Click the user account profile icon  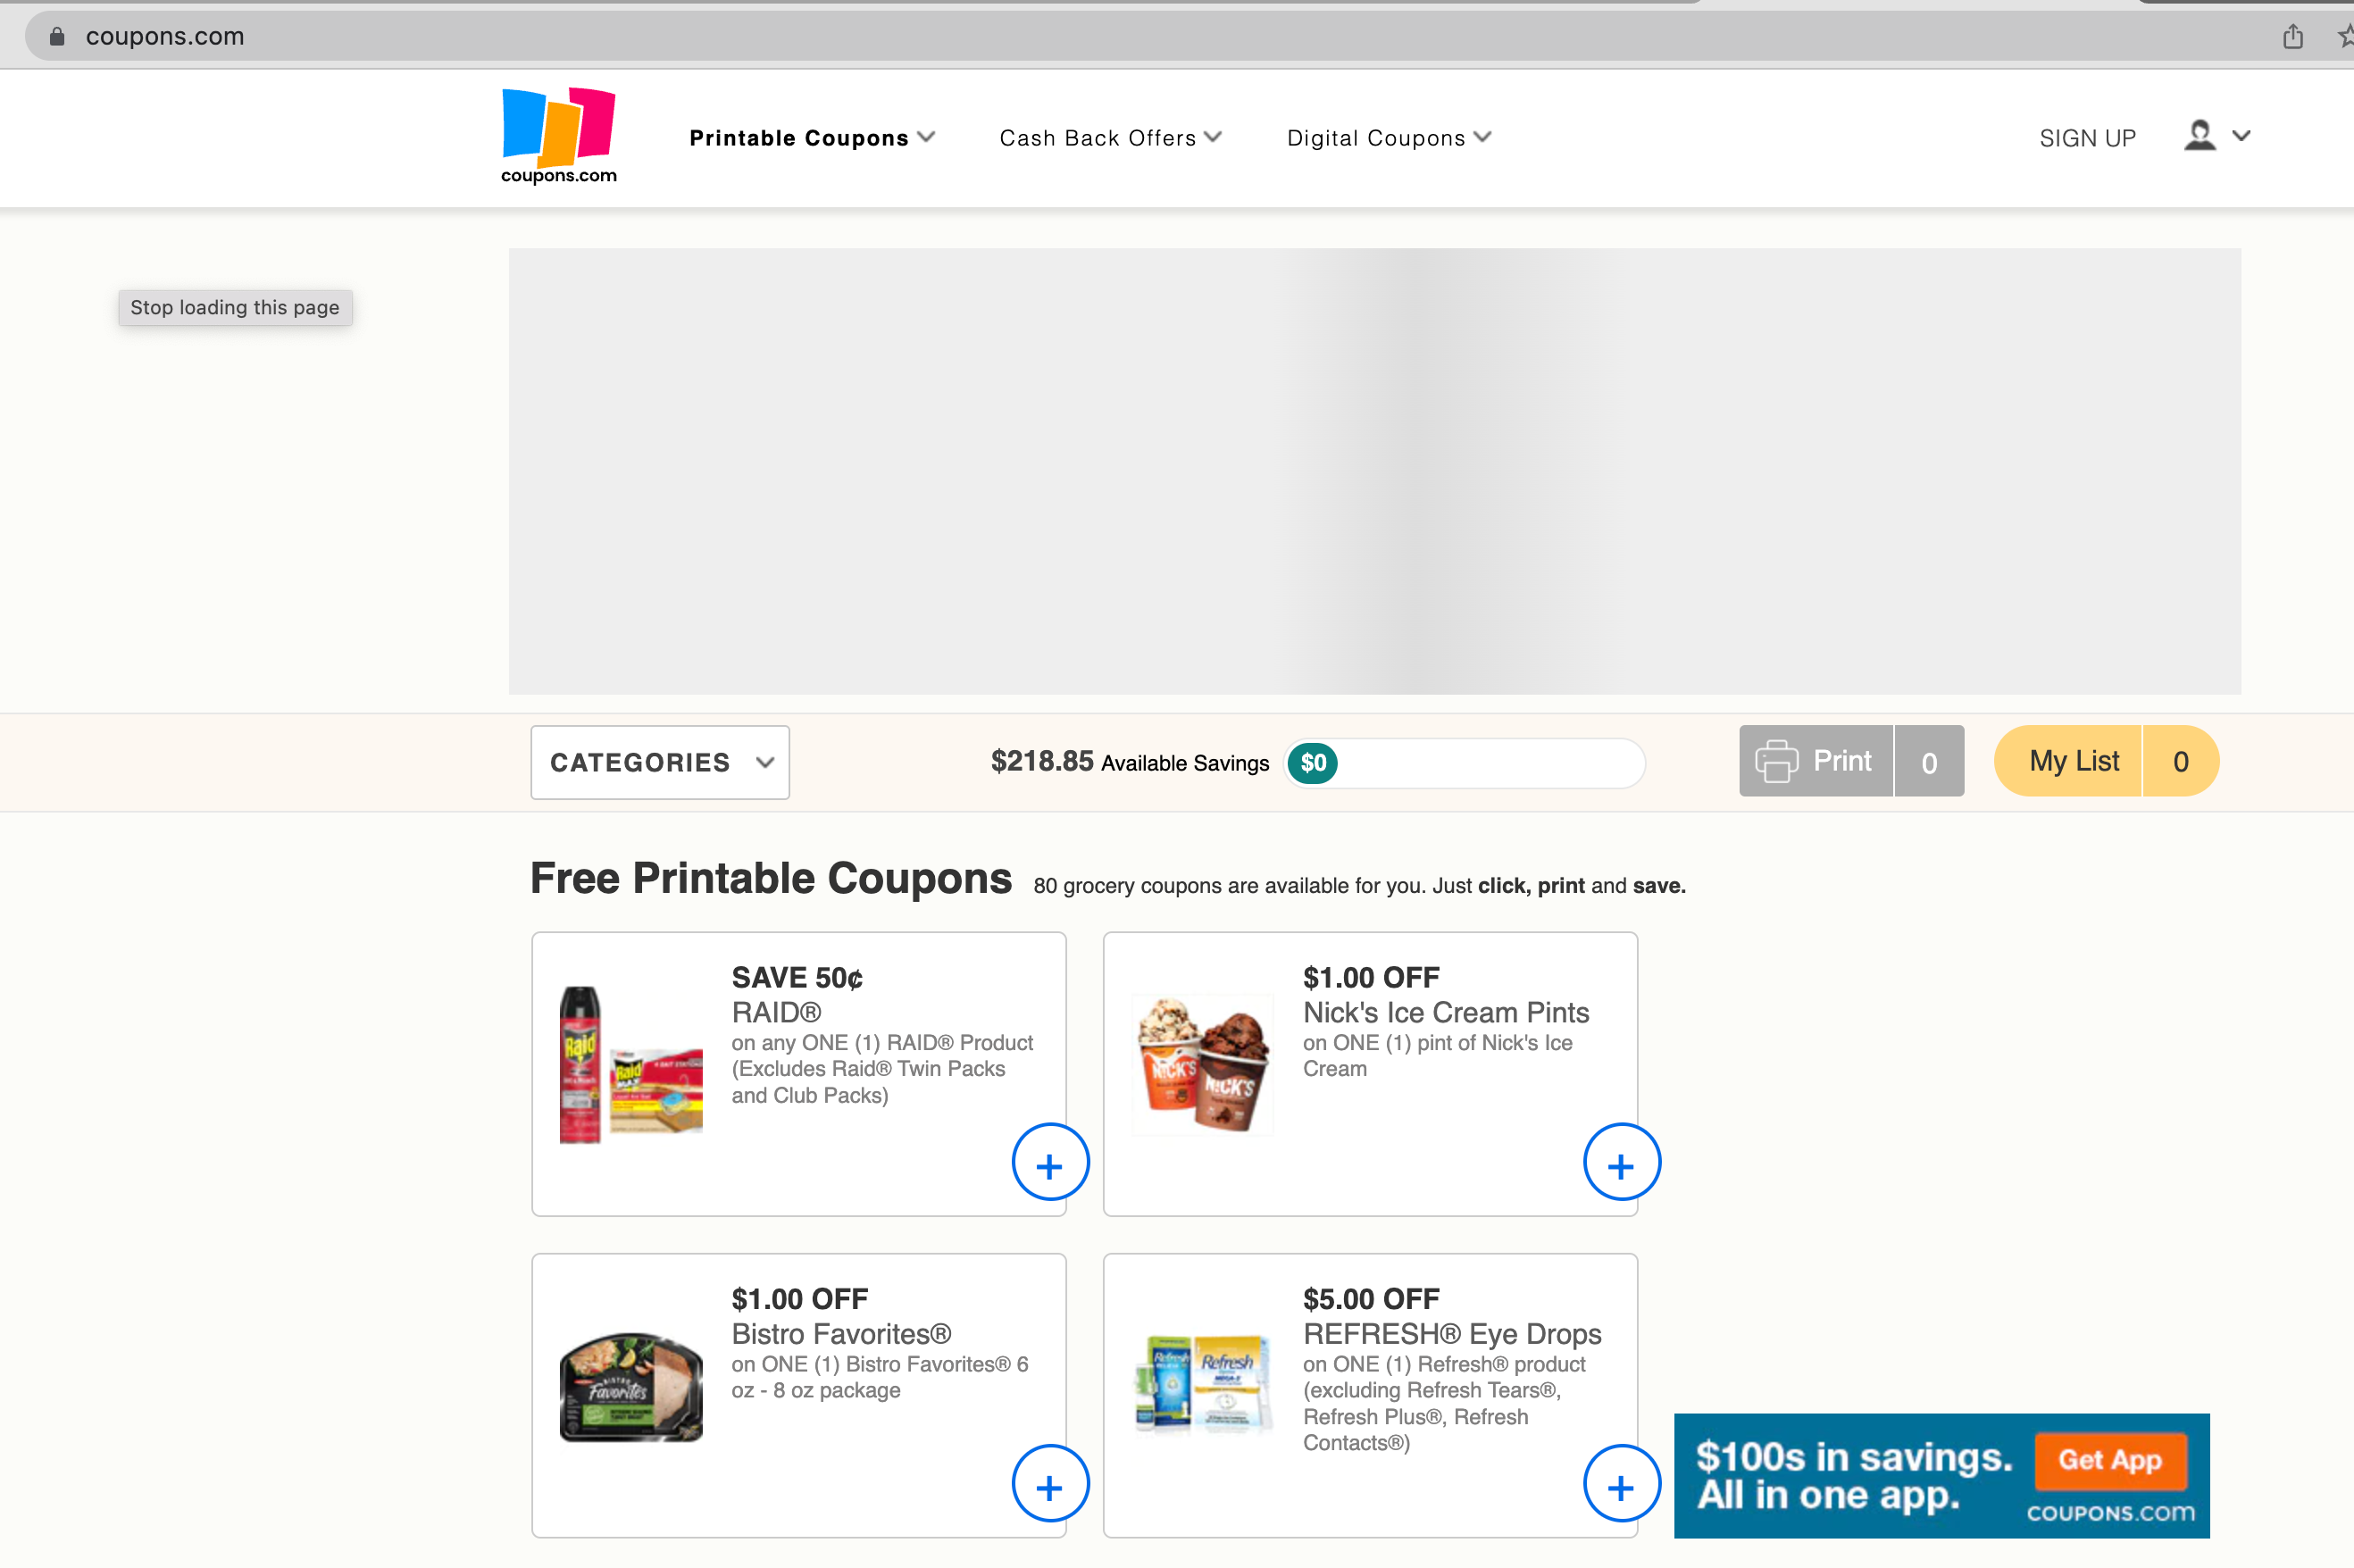pos(2199,135)
